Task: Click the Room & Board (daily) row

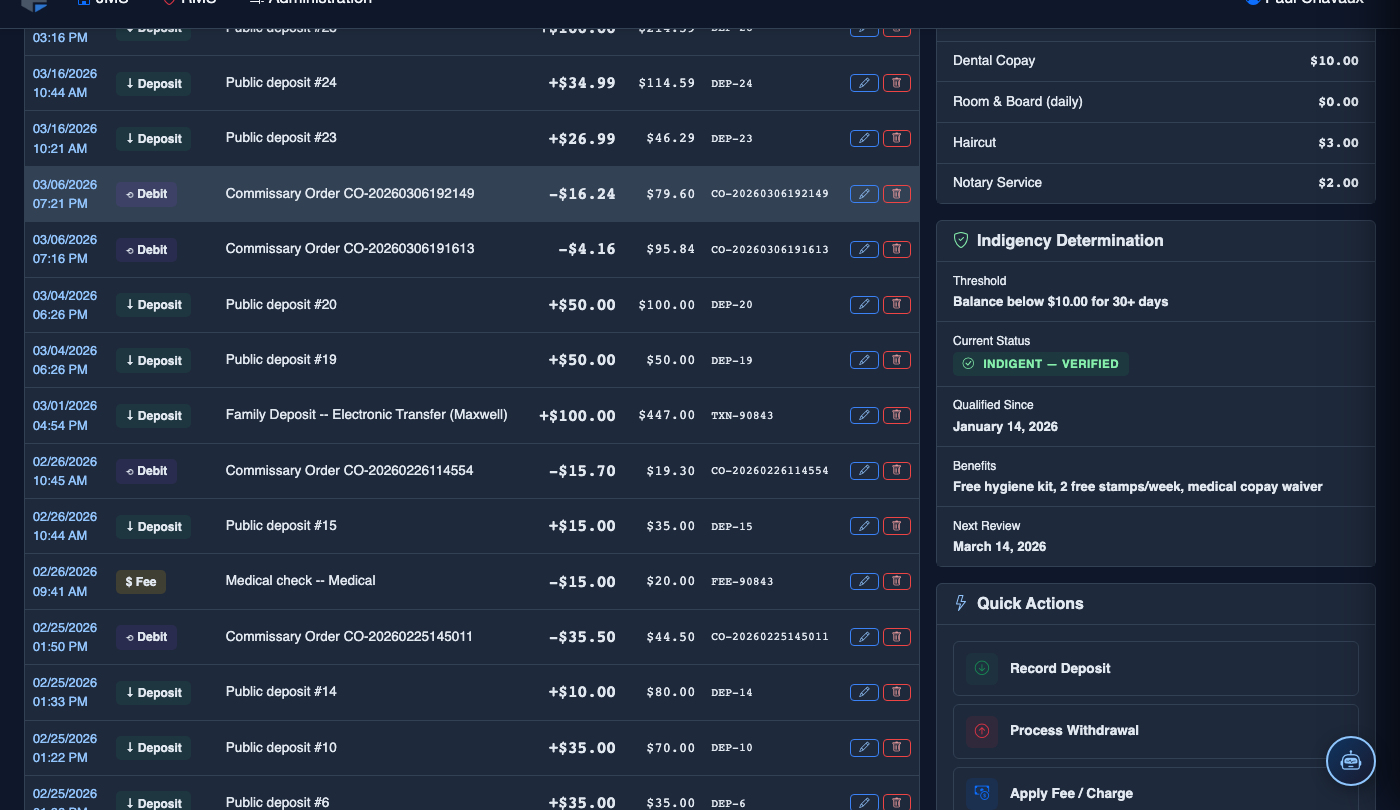Action: point(1156,102)
